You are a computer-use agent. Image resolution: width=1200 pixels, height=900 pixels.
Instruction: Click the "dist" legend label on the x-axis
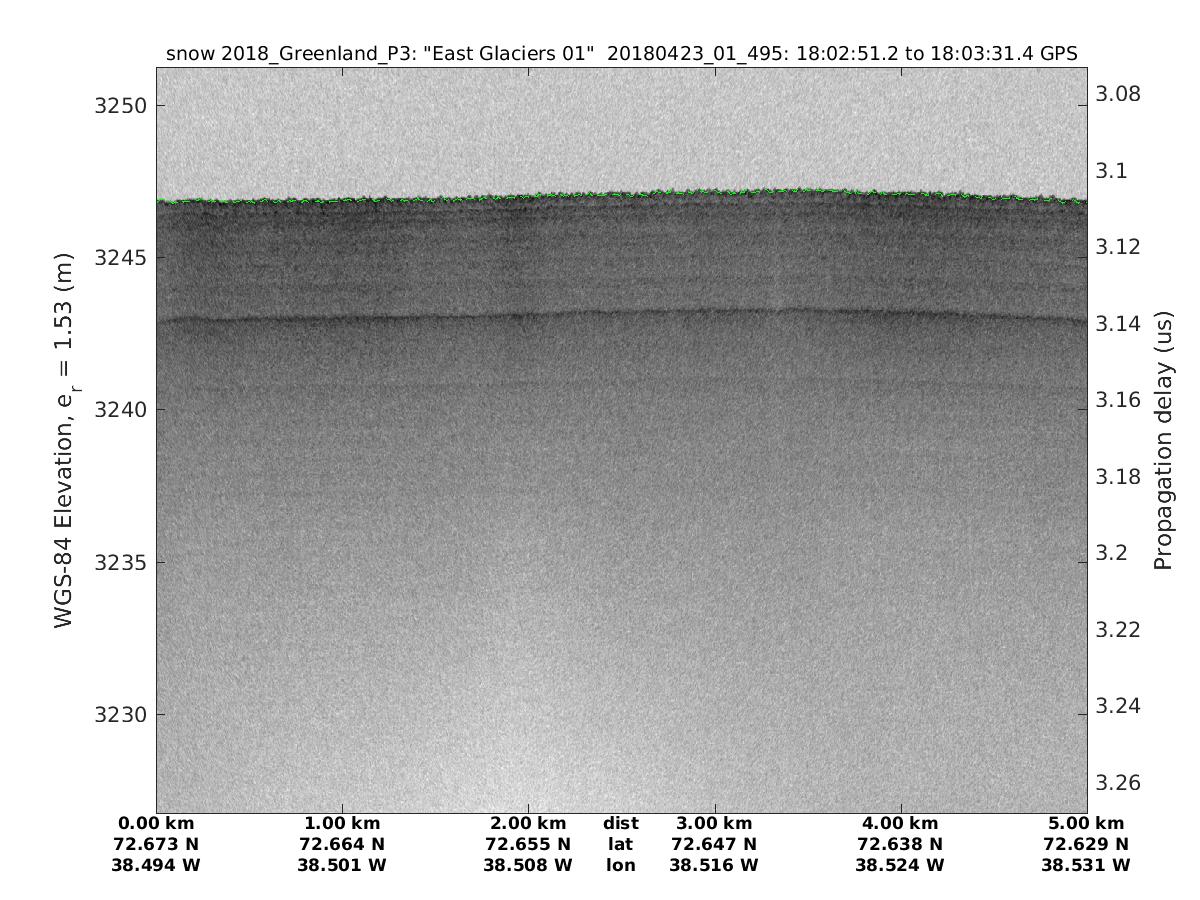(x=621, y=824)
